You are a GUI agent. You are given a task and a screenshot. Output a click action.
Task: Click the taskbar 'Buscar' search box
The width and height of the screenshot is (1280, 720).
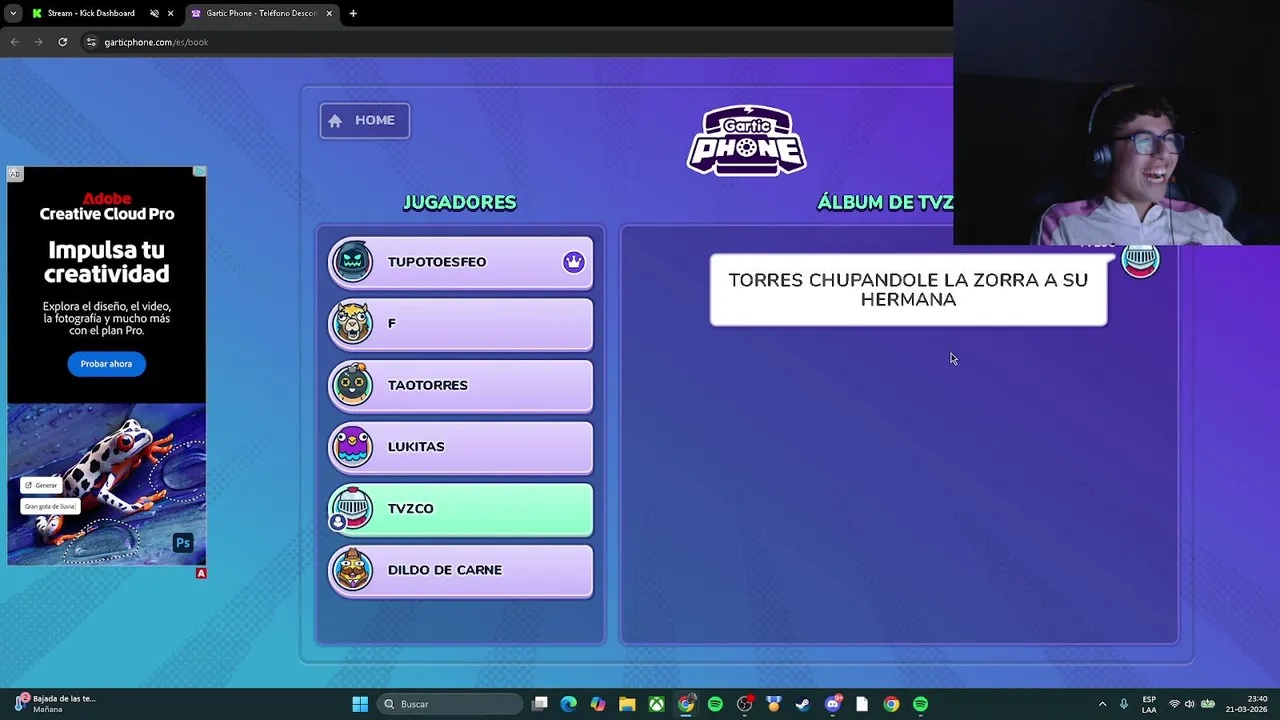(449, 704)
